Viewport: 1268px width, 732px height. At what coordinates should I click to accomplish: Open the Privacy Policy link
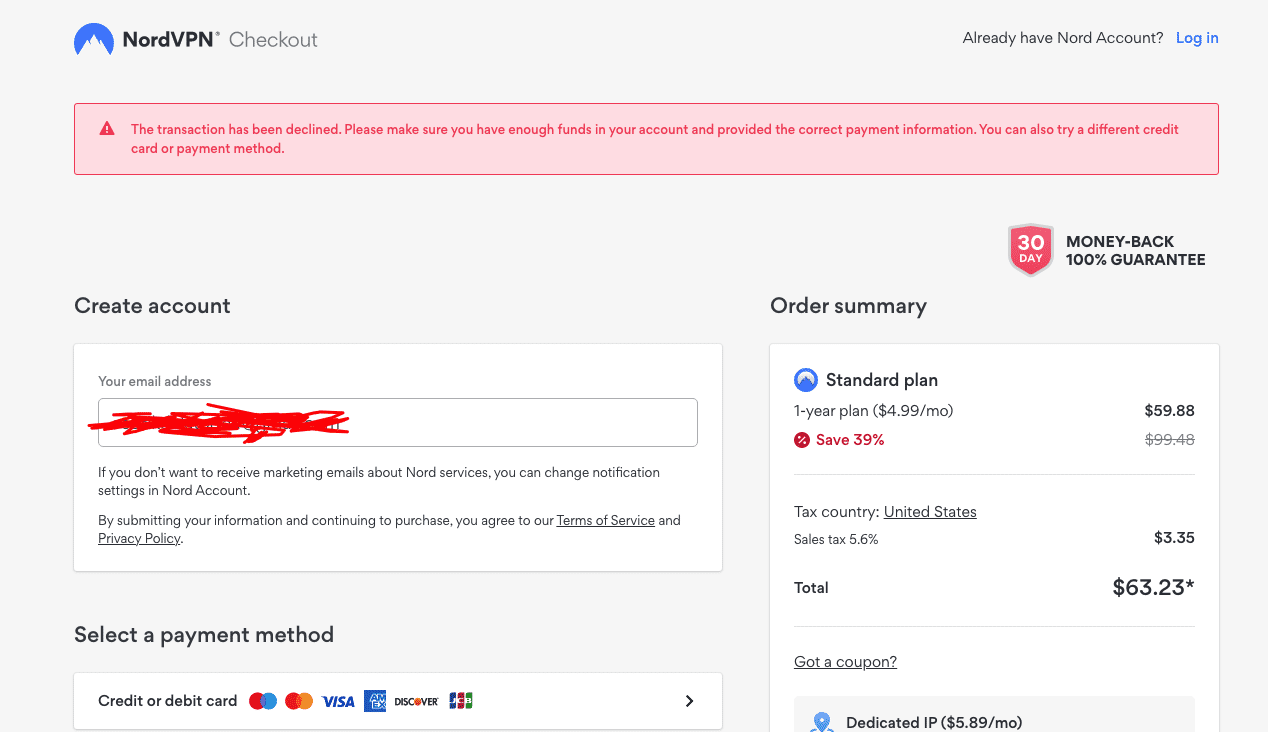coord(139,538)
